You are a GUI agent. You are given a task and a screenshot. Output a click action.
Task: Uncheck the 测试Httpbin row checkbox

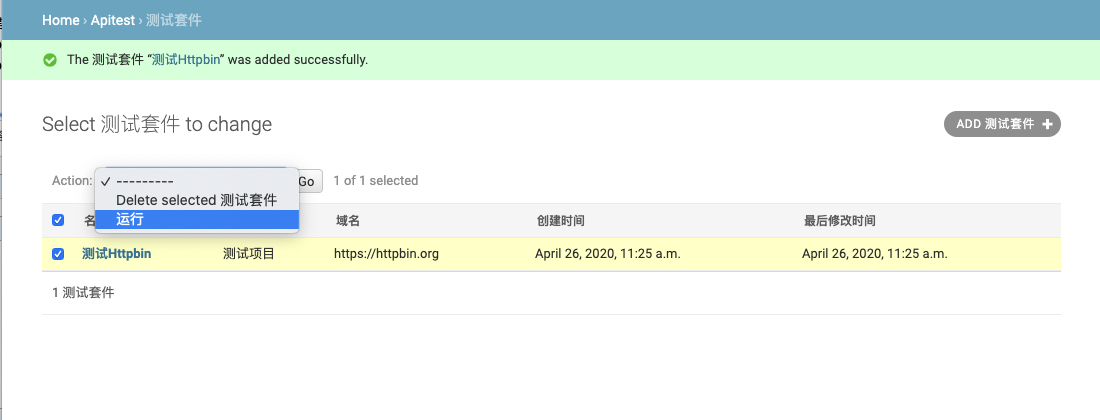coord(58,254)
